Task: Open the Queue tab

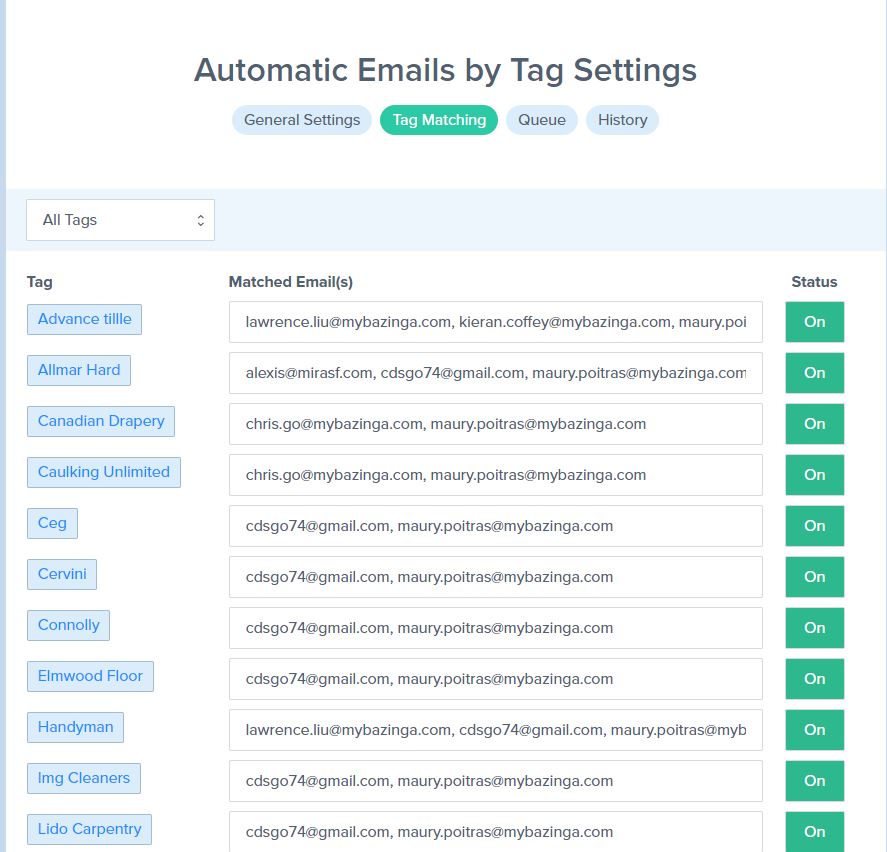Action: (541, 120)
